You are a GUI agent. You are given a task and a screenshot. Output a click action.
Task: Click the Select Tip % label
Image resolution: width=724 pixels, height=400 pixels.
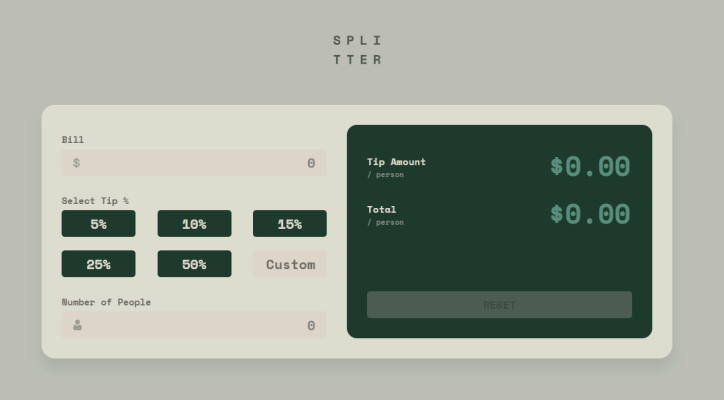(95, 200)
